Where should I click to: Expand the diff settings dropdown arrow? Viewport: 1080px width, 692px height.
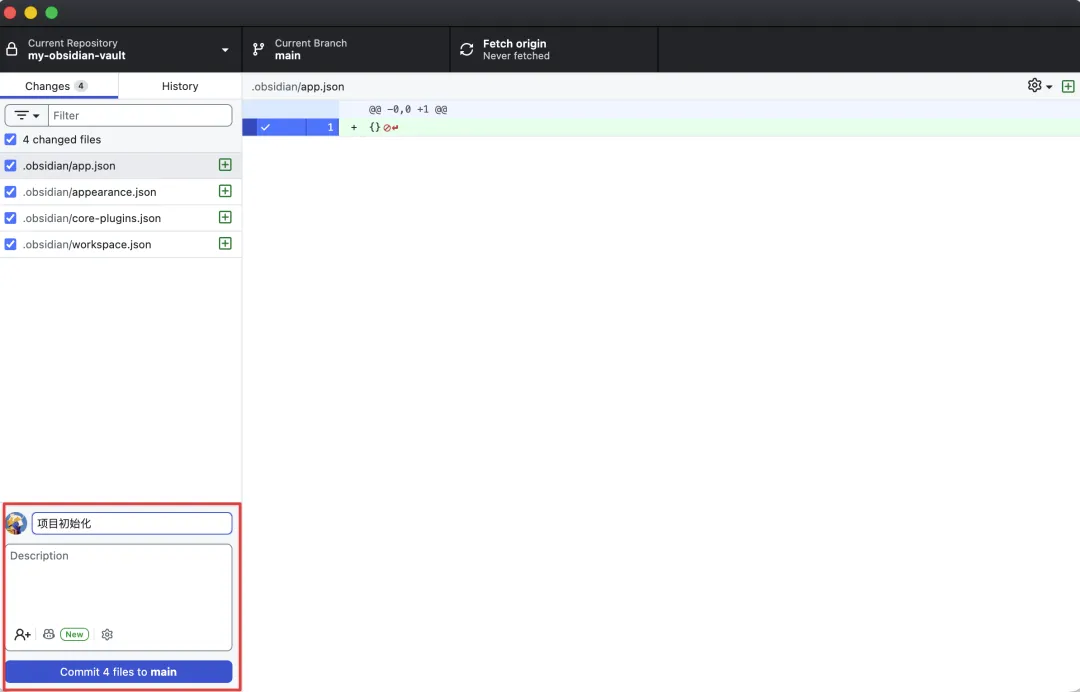pyautogui.click(x=1049, y=87)
